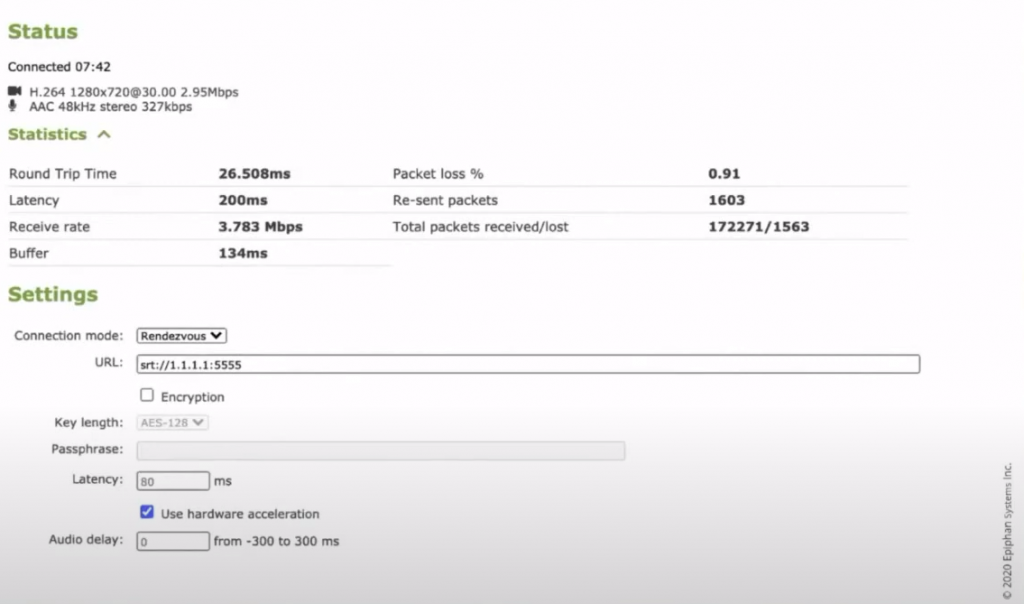Viewport: 1024px width, 604px height.
Task: Click total packets value 172271/1563
Action: tap(758, 227)
